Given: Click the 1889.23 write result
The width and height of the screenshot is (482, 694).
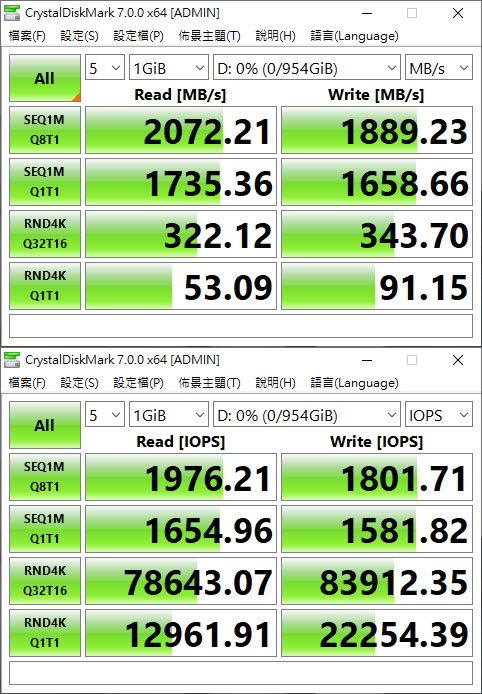Looking at the screenshot, I should coord(377,130).
